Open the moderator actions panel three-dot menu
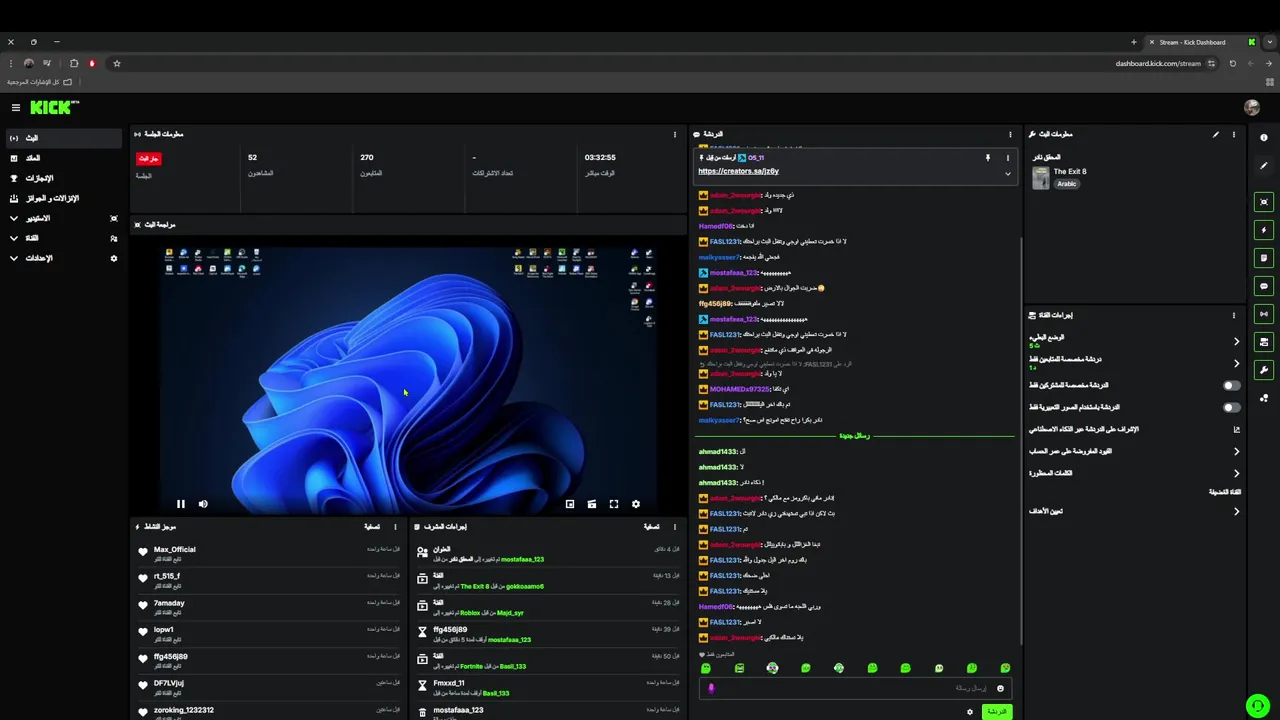 click(675, 526)
